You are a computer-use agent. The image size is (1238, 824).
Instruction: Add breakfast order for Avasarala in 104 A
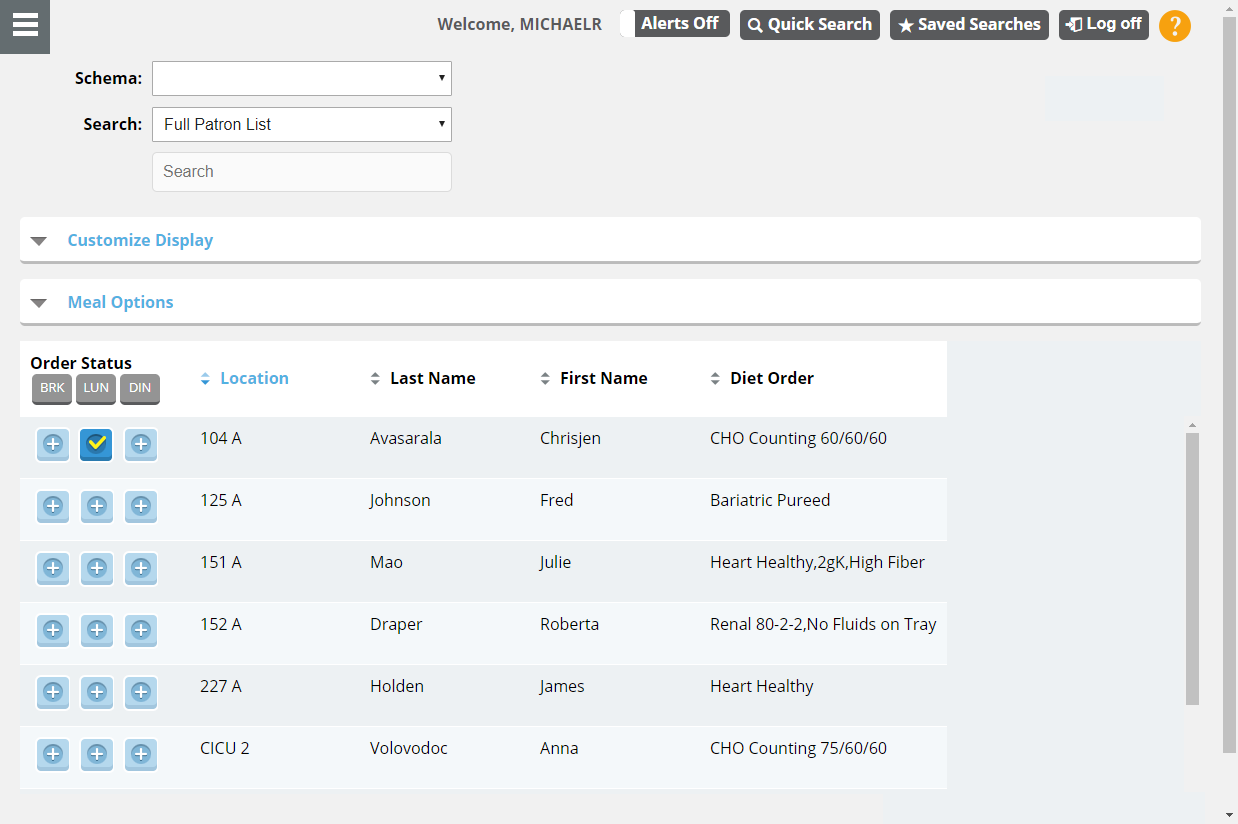(53, 444)
